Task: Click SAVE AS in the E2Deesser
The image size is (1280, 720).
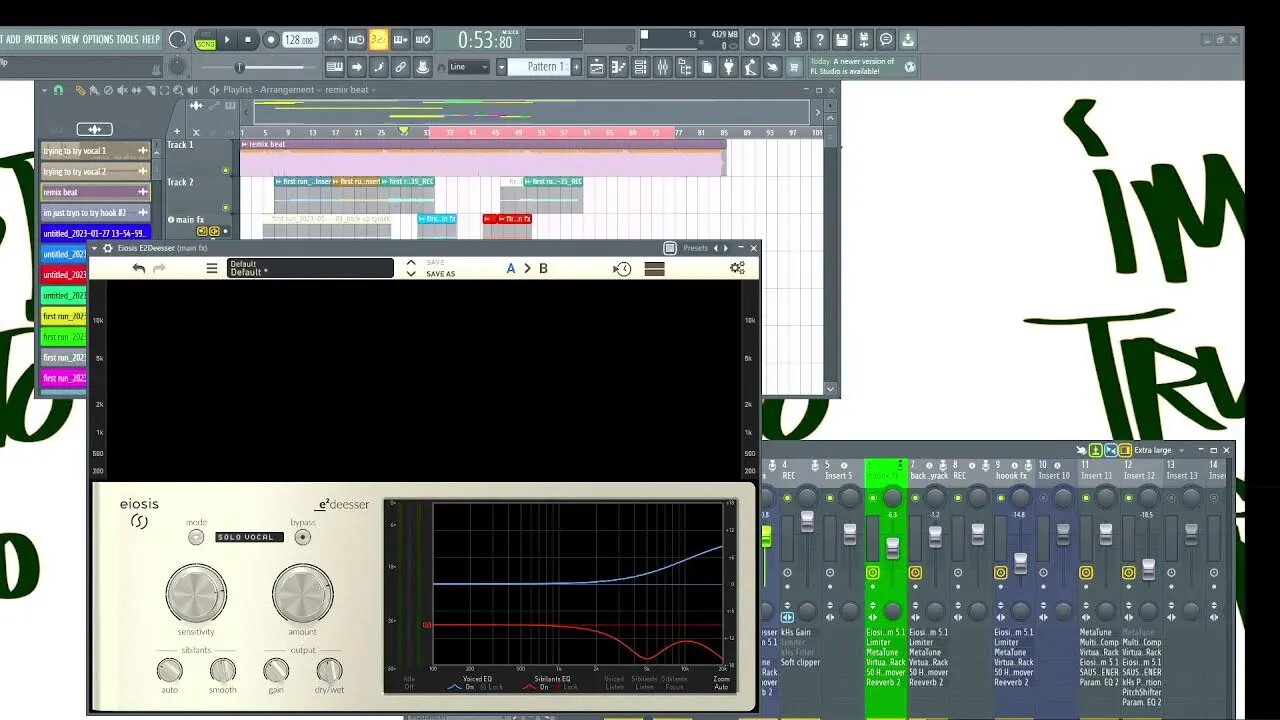Action: 440,274
